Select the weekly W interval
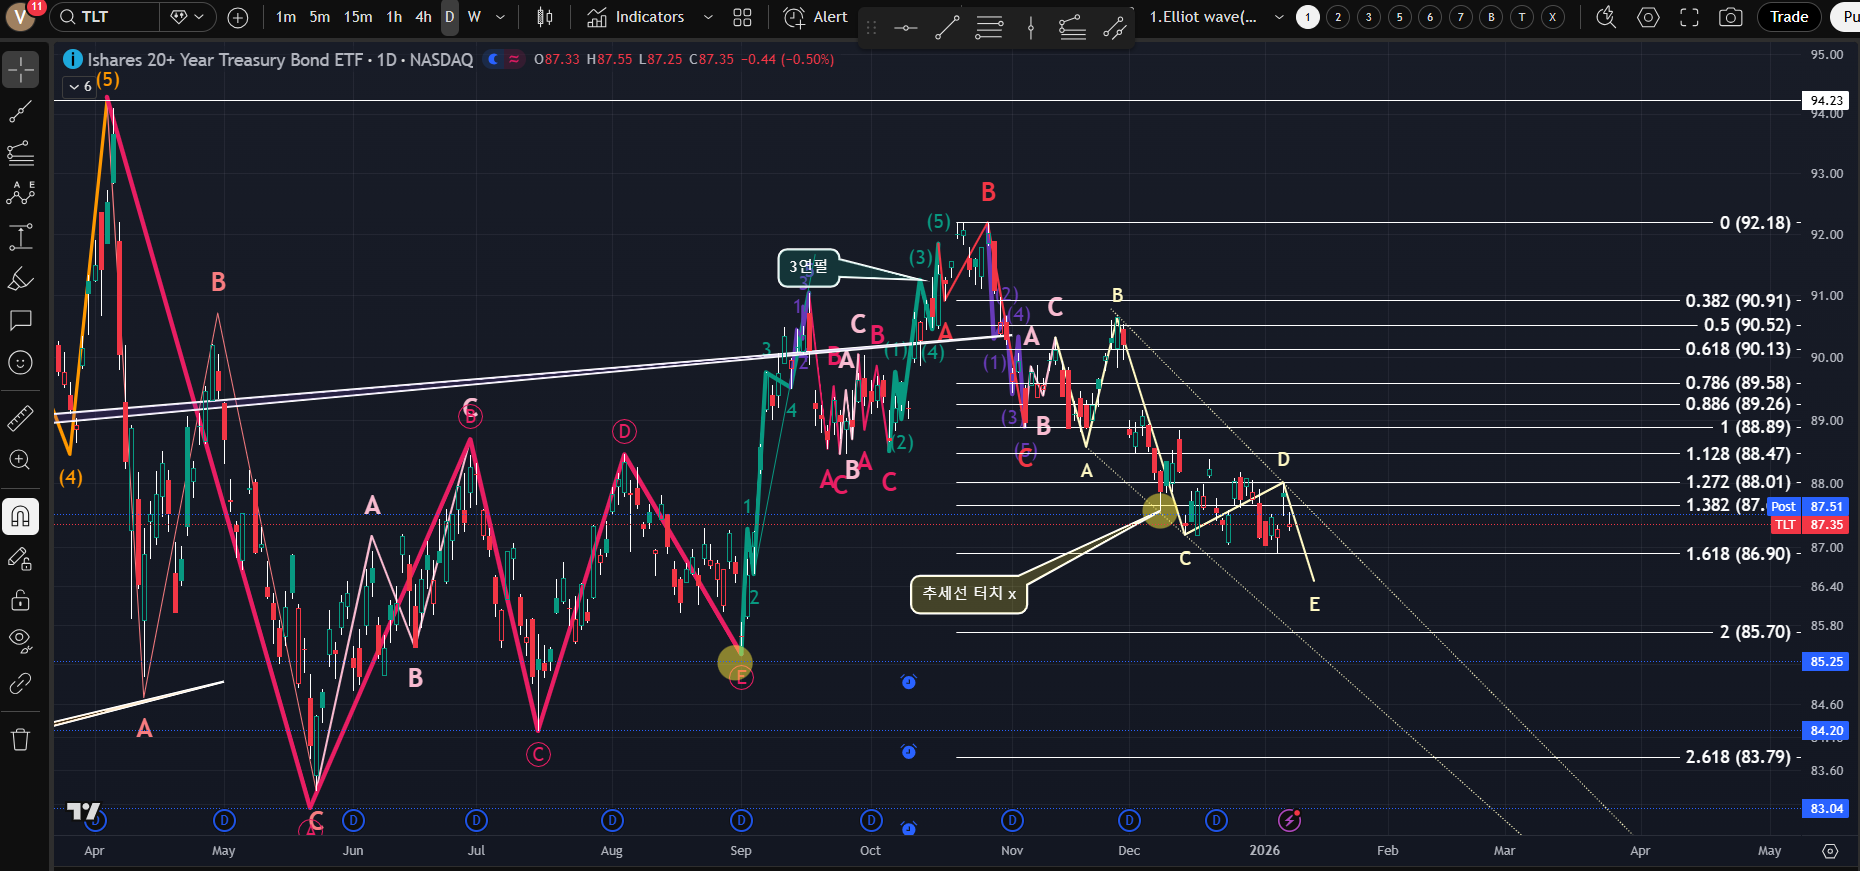1860x871 pixels. [x=474, y=17]
